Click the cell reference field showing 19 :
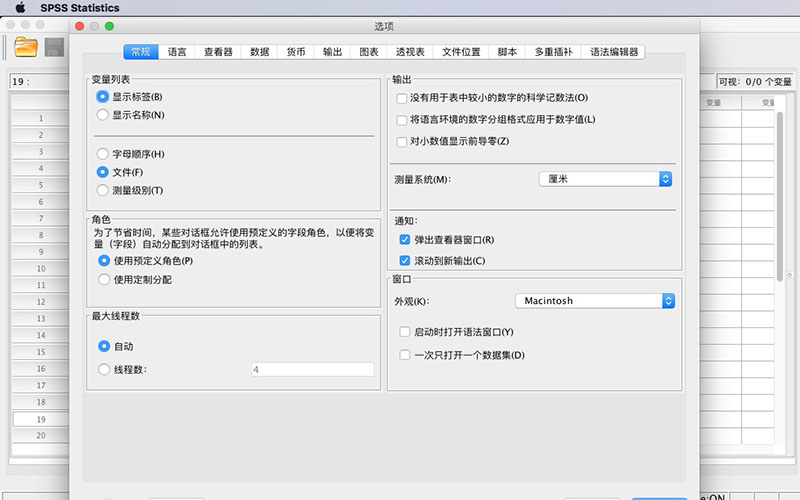 pyautogui.click(x=39, y=82)
